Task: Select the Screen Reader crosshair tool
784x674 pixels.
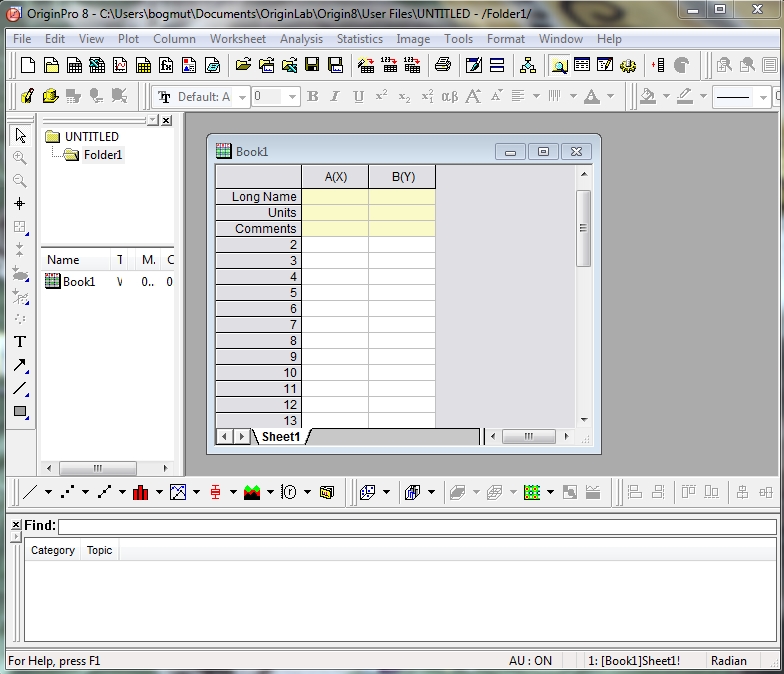Action: 20,204
